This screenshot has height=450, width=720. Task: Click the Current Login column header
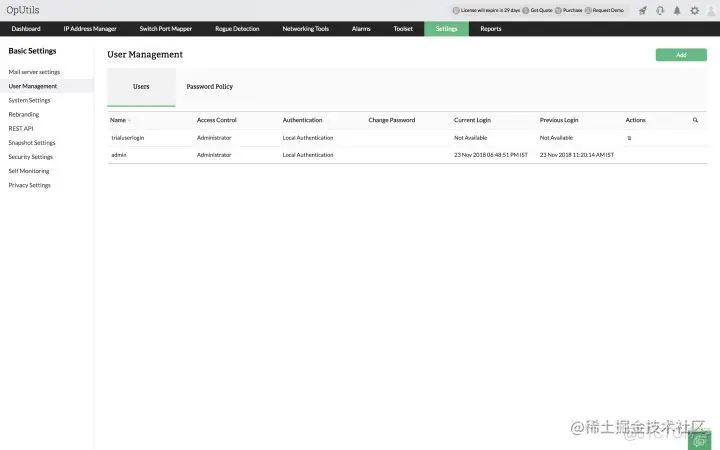coord(472,120)
